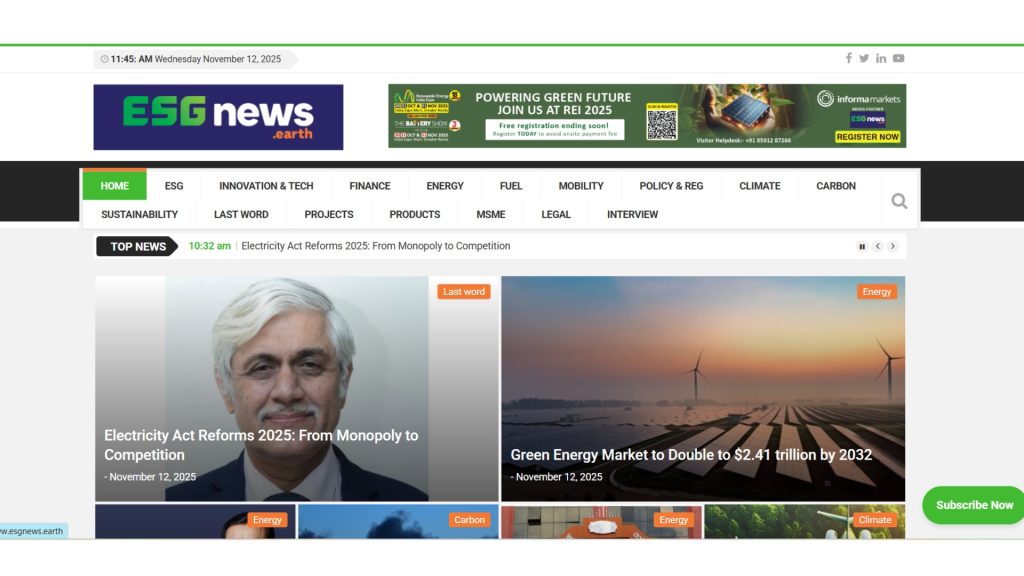This screenshot has width=1024, height=576.
Task: Open site search via the magnifier icon
Action: (899, 198)
